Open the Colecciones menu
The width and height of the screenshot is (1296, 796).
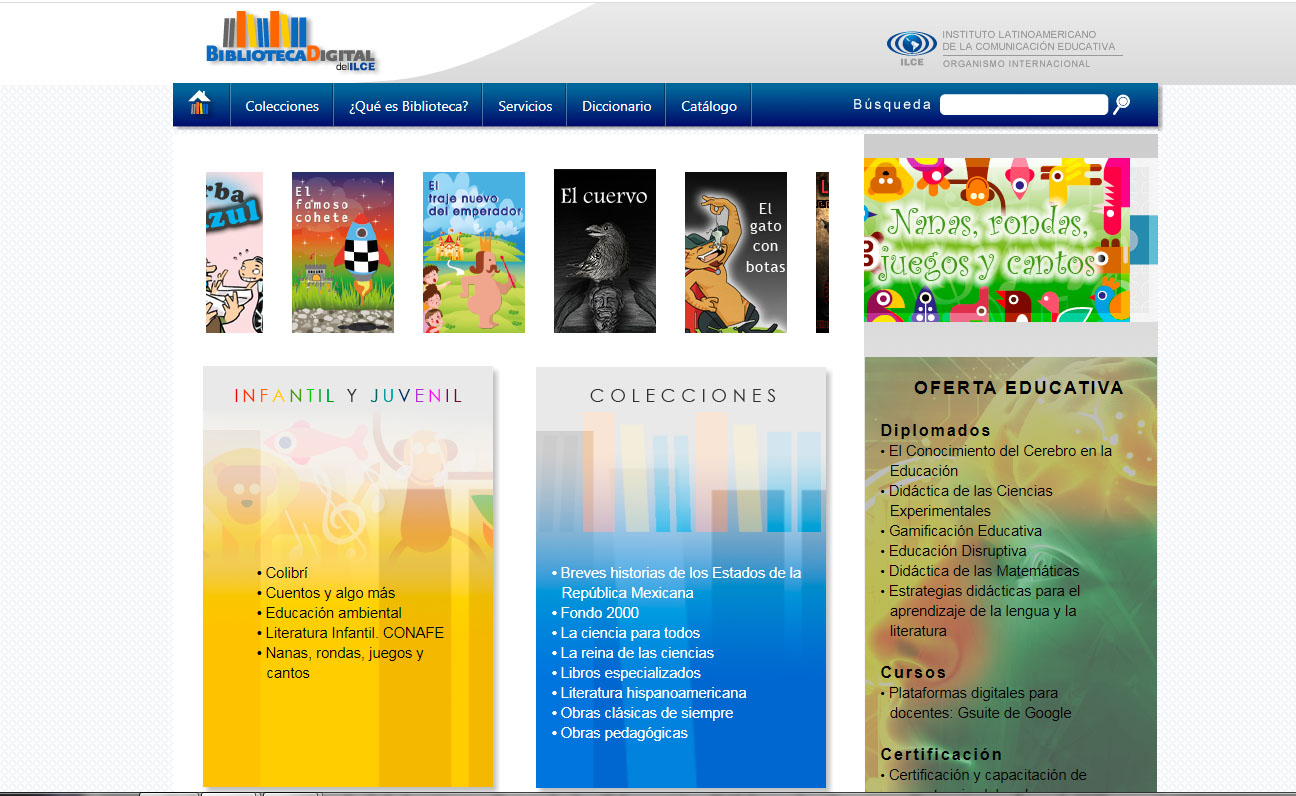pos(282,106)
